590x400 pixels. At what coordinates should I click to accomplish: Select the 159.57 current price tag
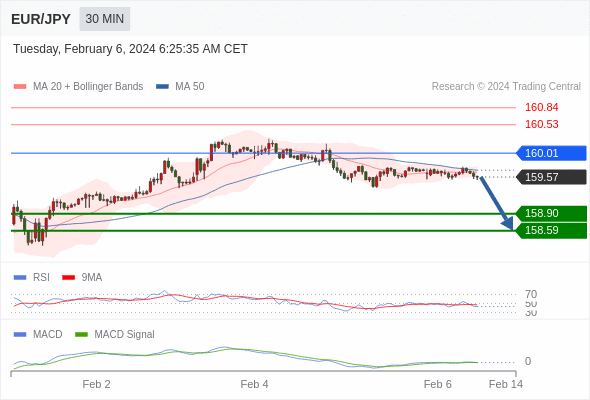551,177
